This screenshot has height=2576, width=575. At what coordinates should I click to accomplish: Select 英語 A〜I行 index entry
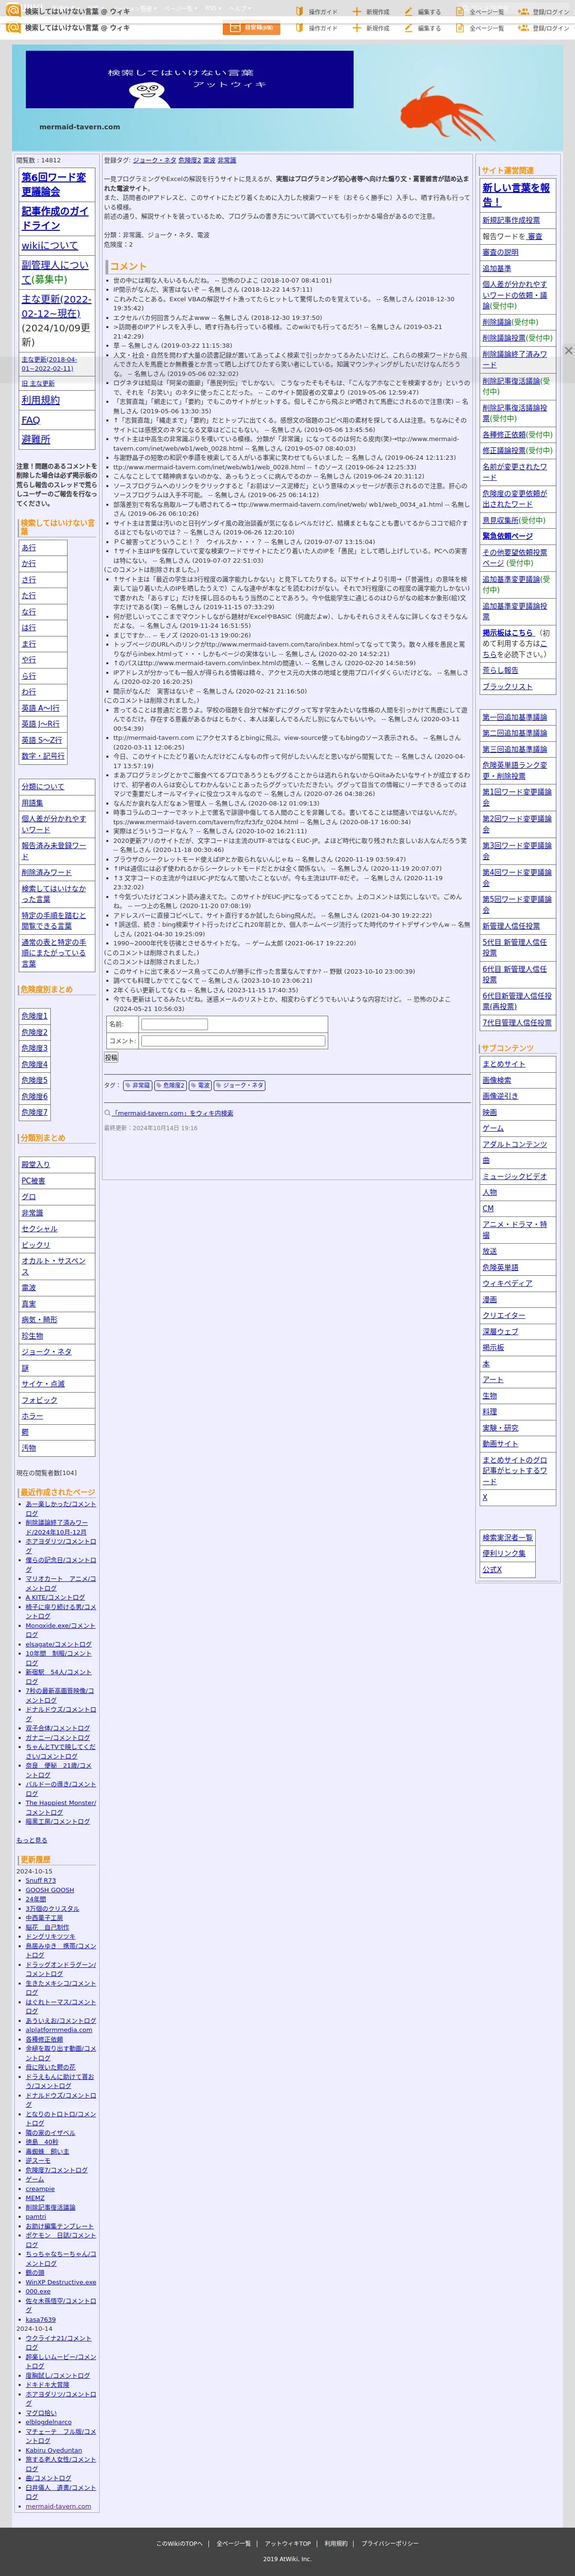41,708
